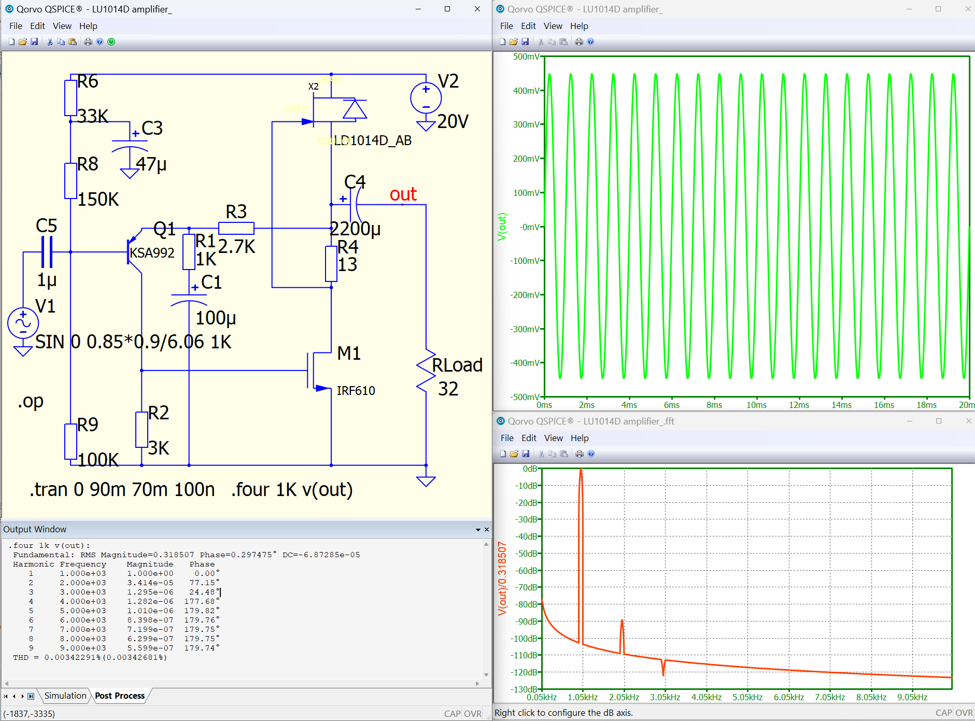Open View menu in FFT window
Viewport: 975px width, 721px height.
[553, 438]
